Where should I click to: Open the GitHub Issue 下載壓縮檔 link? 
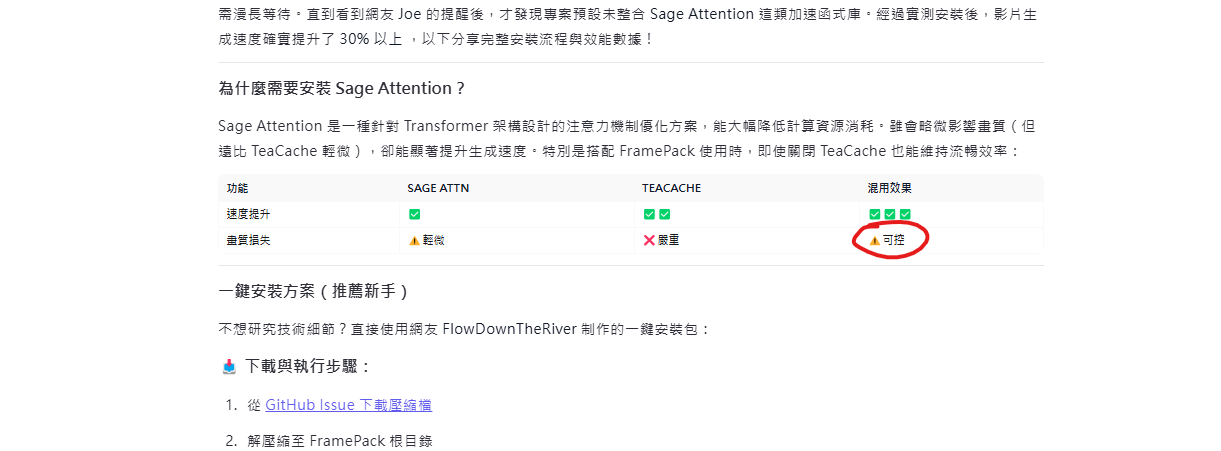pyautogui.click(x=348, y=405)
